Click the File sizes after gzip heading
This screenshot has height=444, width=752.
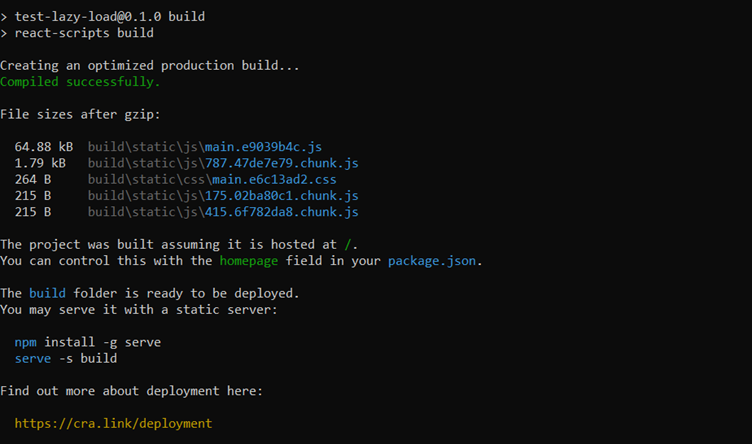pos(80,114)
